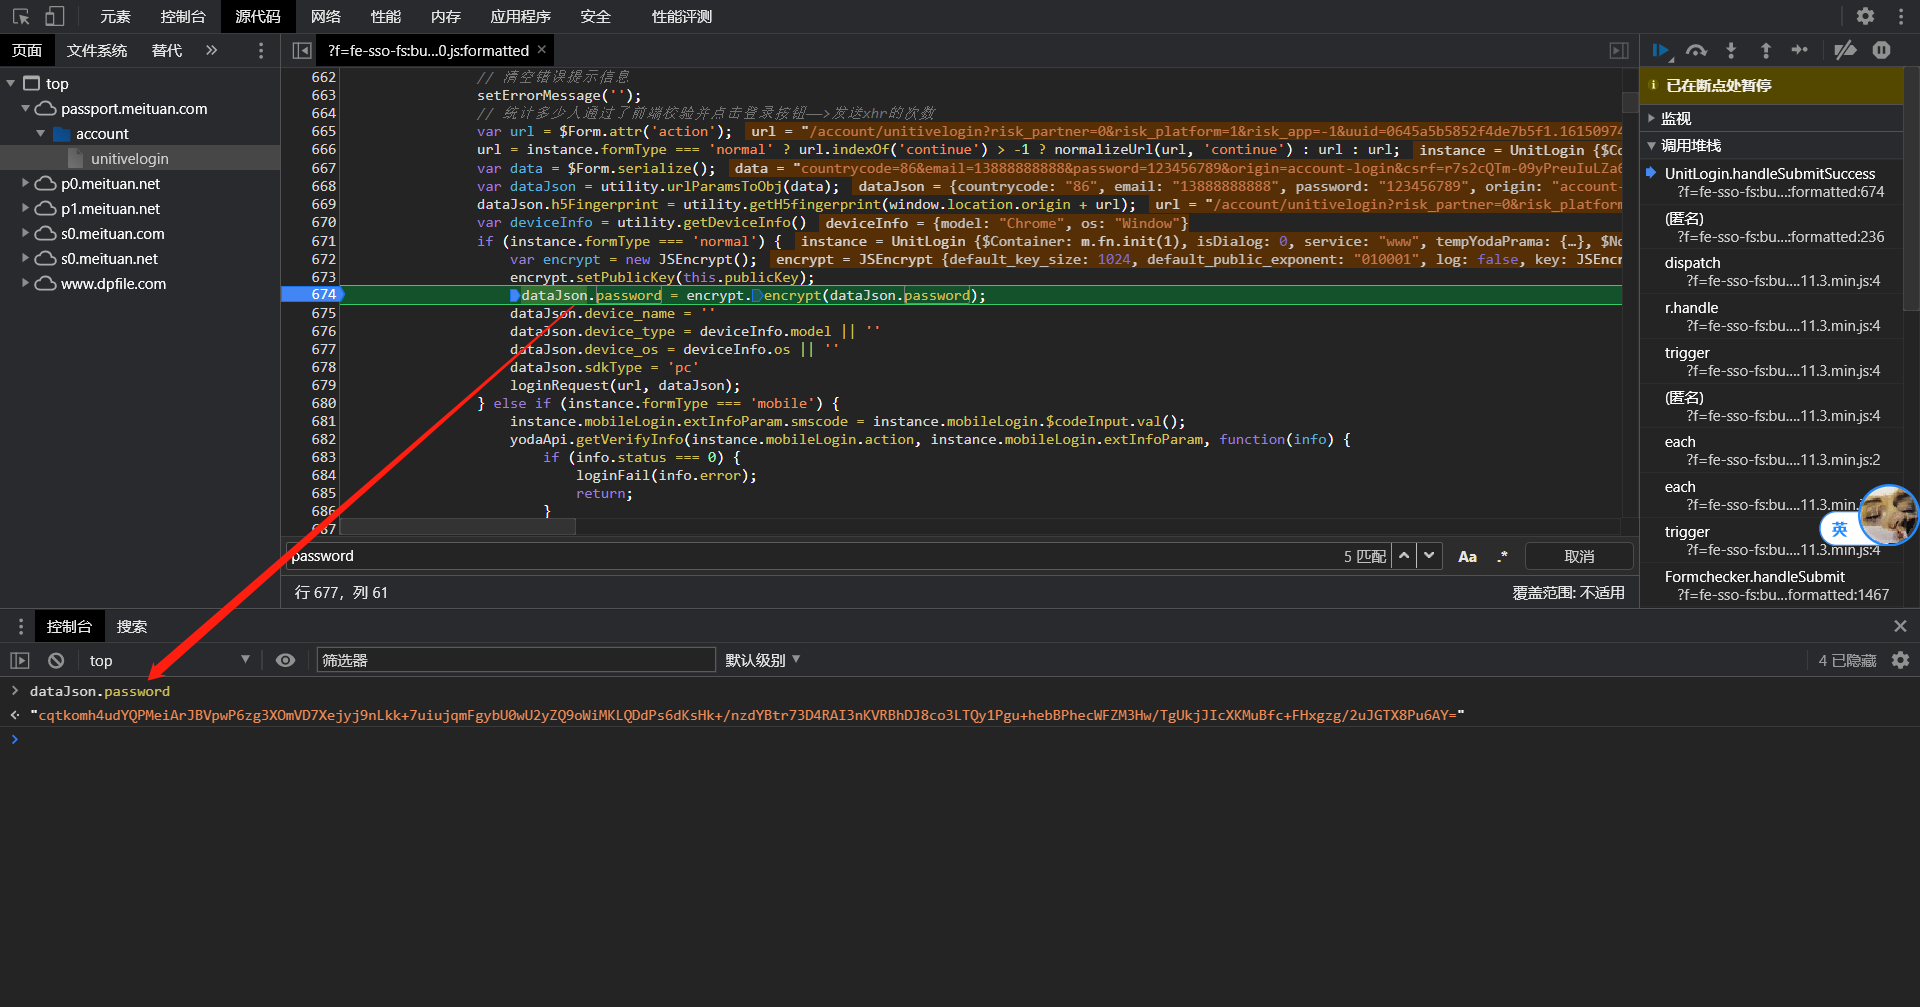Show more navigator tabs chevron

click(x=211, y=50)
